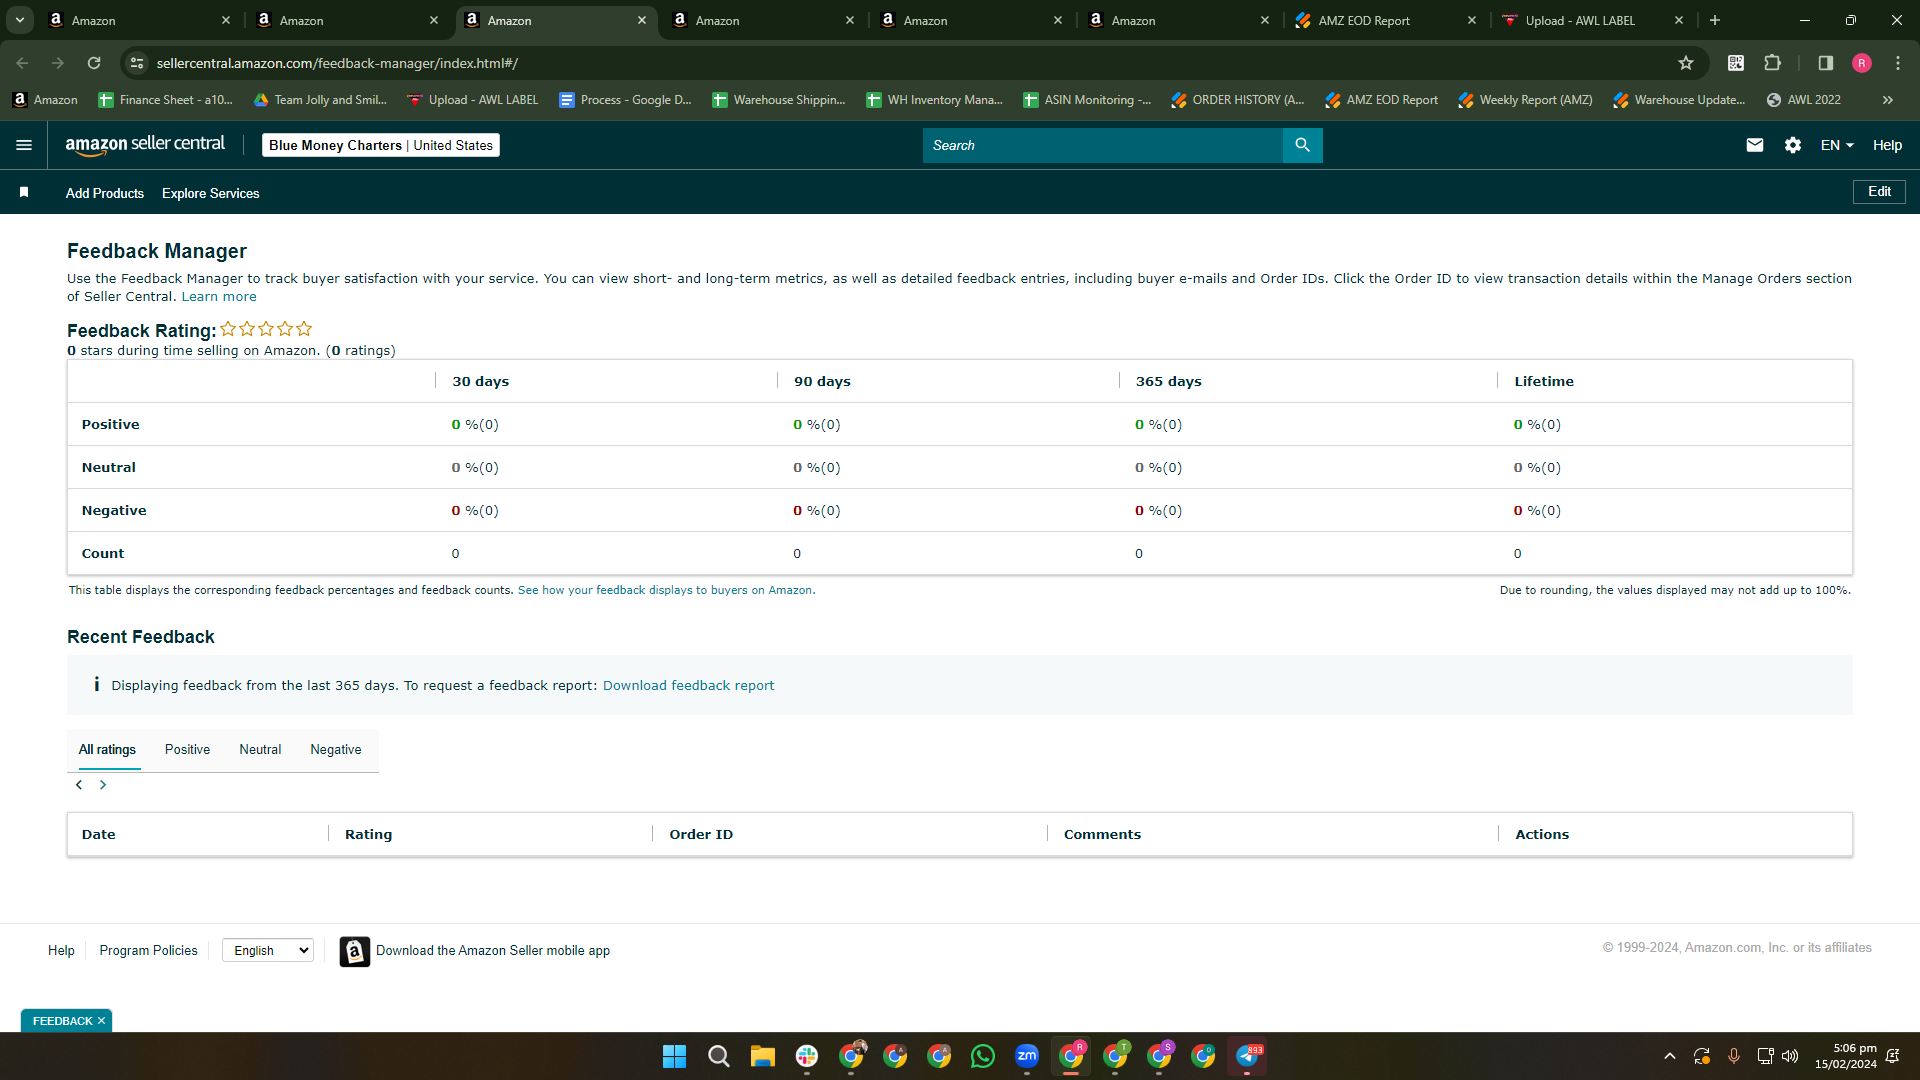1920x1080 pixels.
Task: Switch to the Positive tab
Action: click(x=187, y=750)
